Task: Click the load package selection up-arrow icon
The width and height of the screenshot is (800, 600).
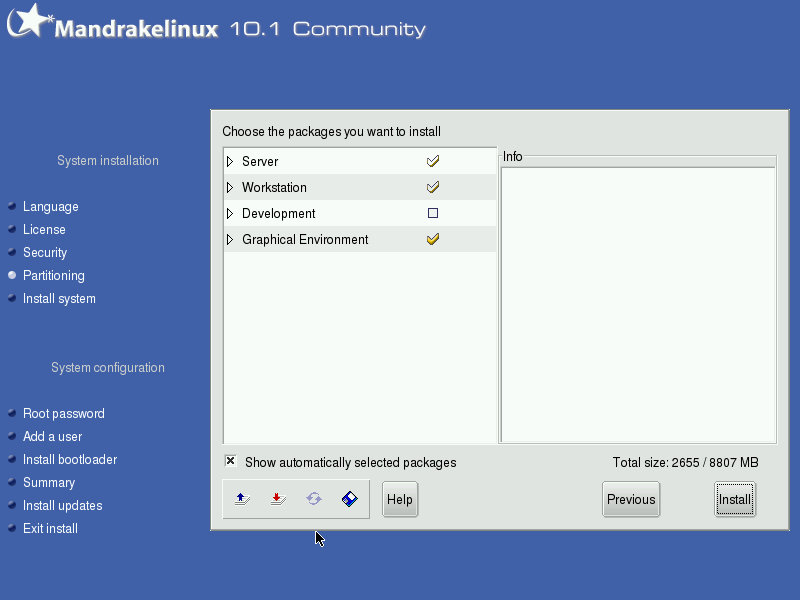Action: click(x=242, y=499)
